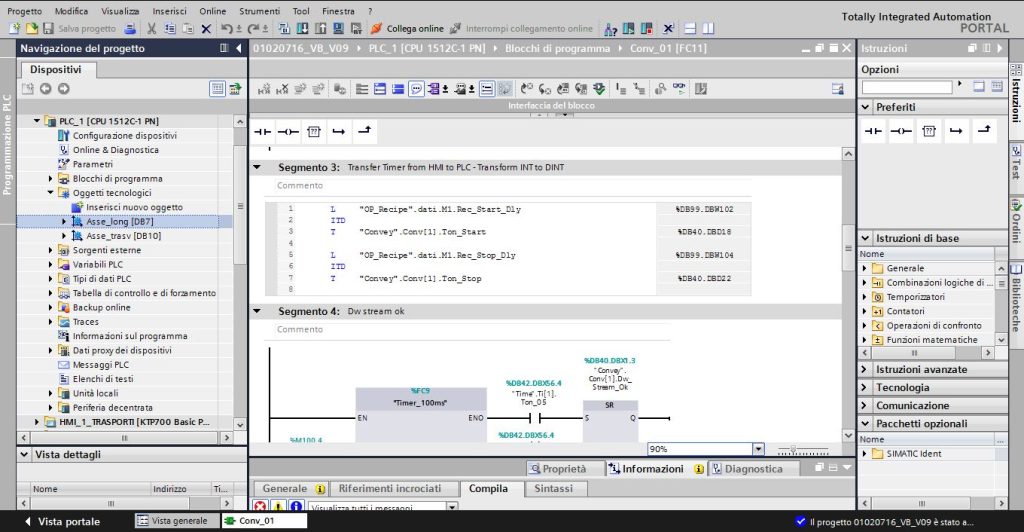Click the project tree horizontal scrollbar
This screenshot has width=1024, height=532.
(x=124, y=438)
